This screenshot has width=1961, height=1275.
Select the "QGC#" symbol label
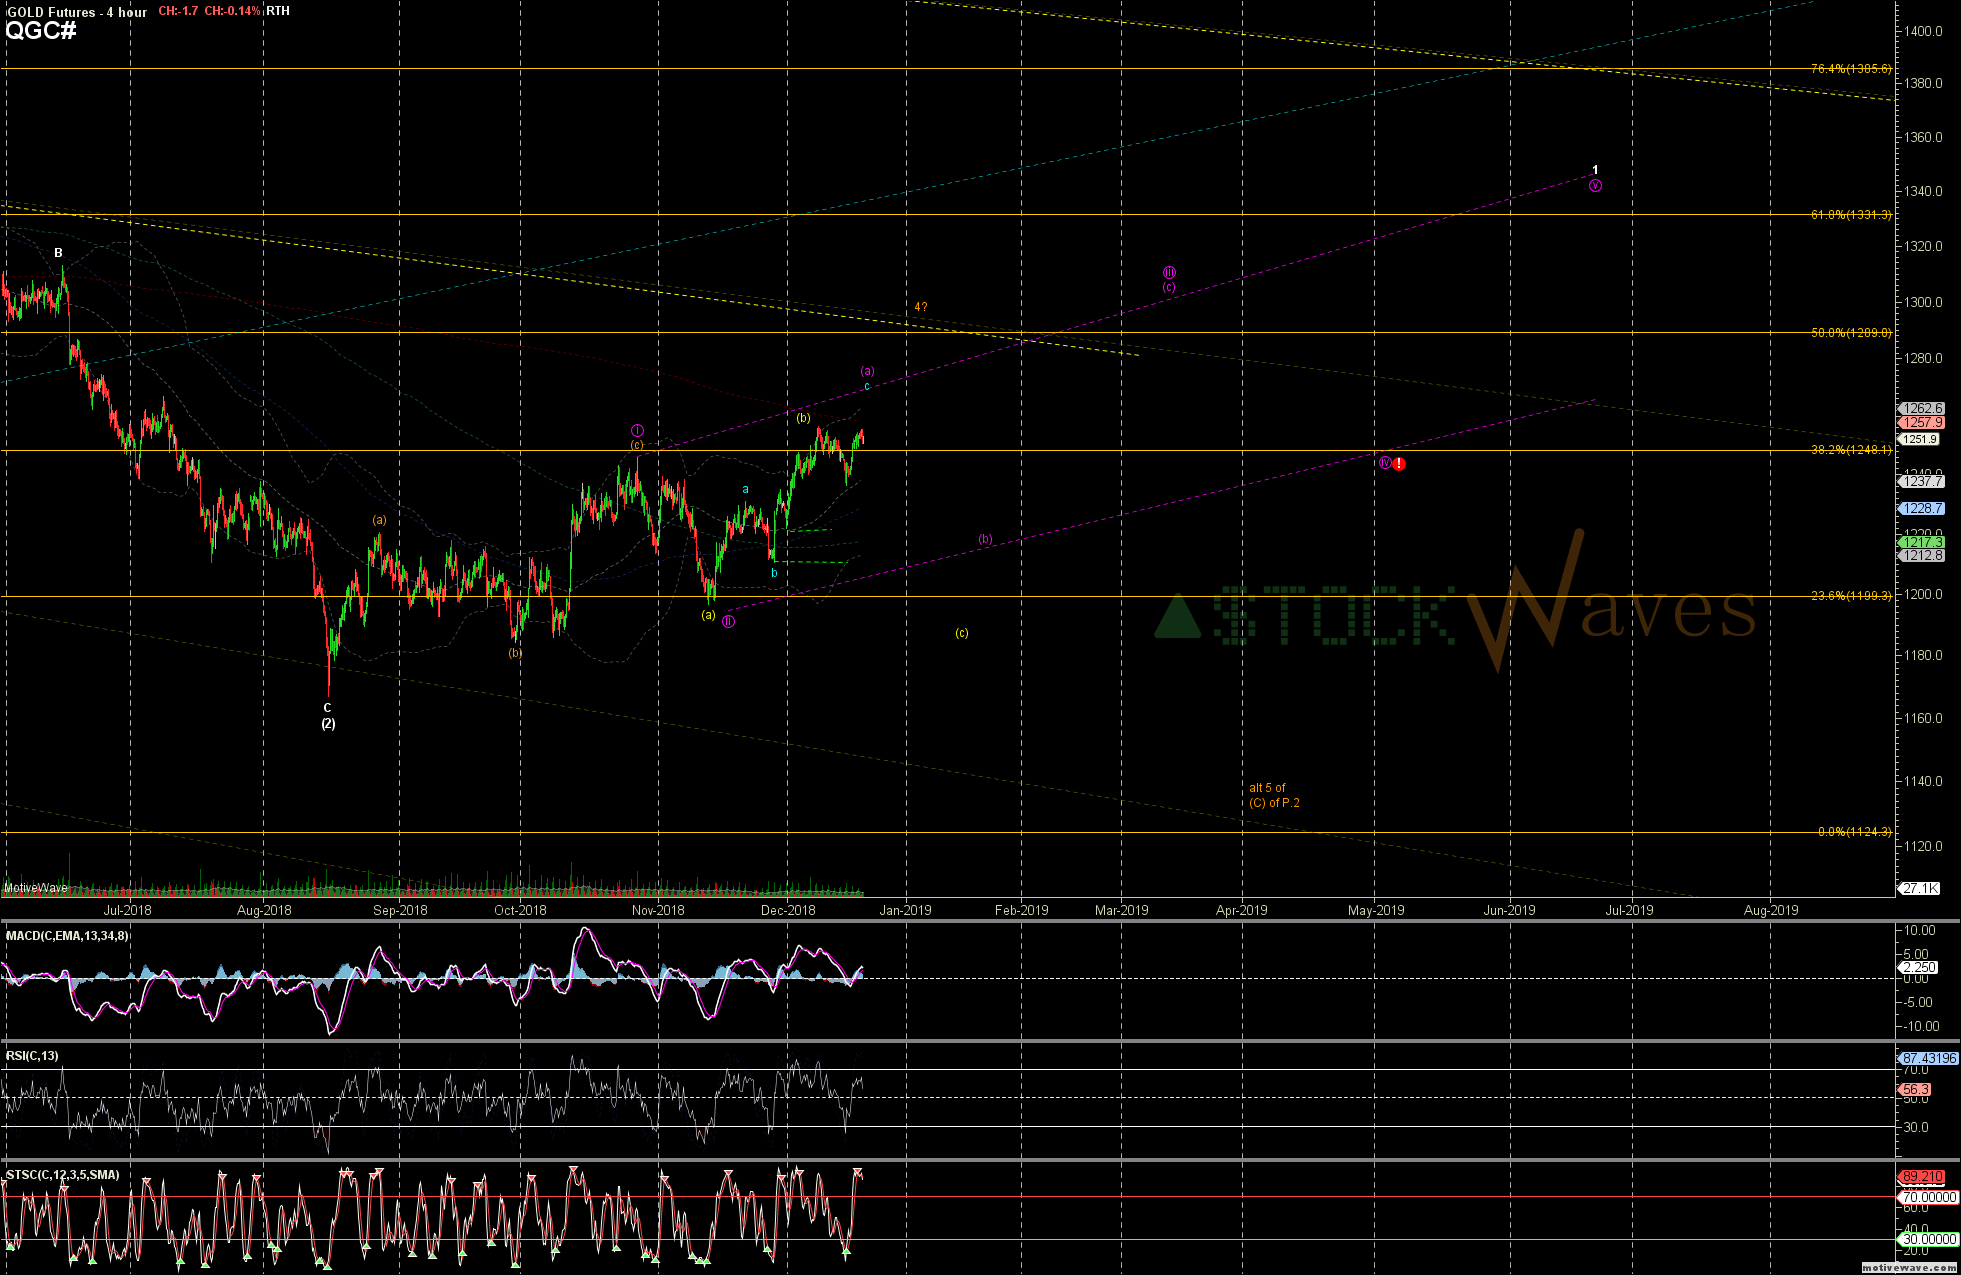tap(41, 30)
